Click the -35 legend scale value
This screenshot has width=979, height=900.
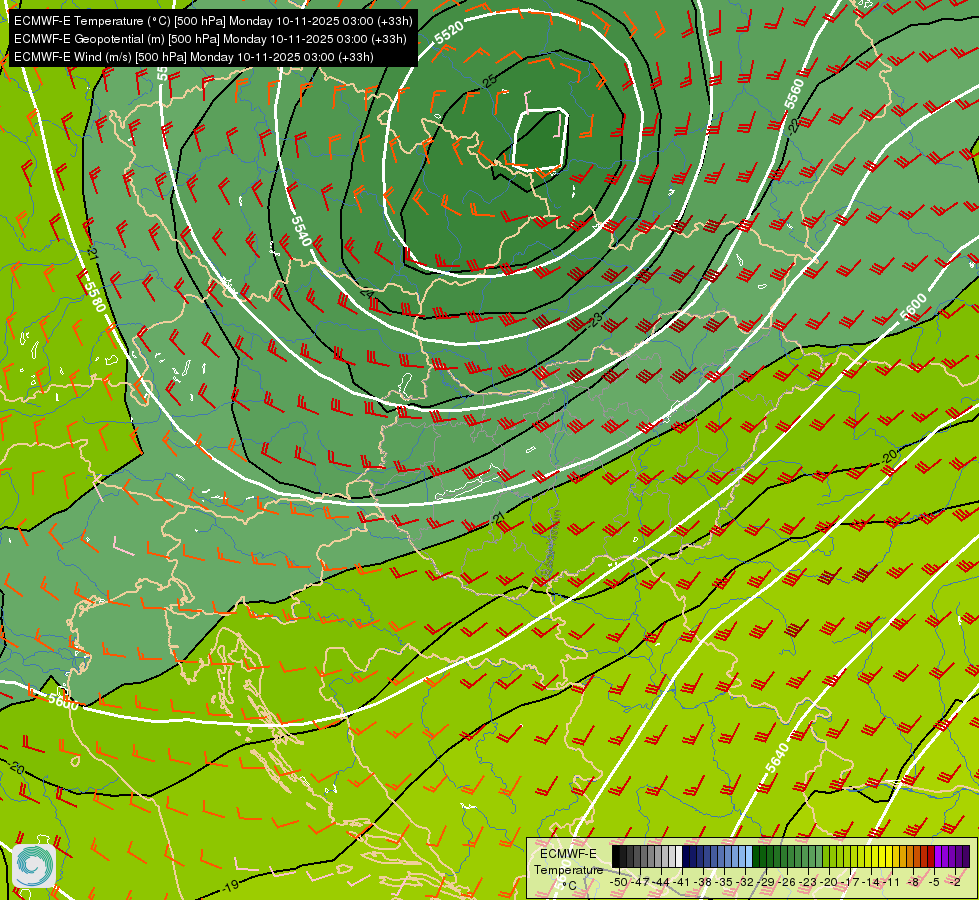pyautogui.click(x=724, y=882)
